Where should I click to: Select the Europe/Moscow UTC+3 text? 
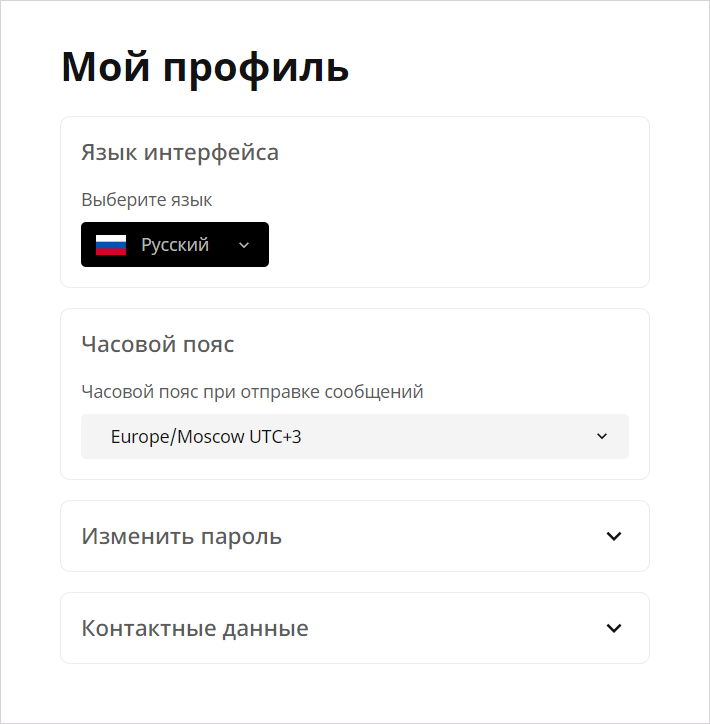(x=206, y=437)
